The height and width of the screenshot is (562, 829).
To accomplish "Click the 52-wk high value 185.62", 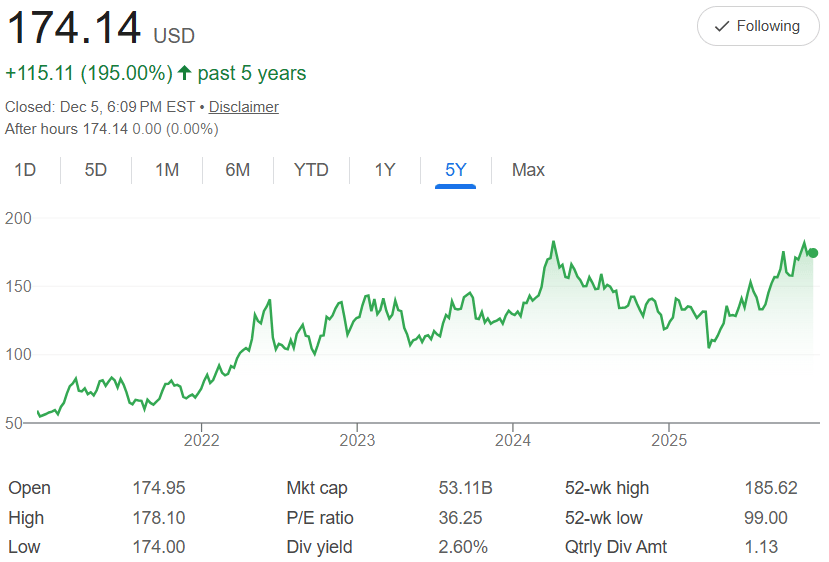I will pyautogui.click(x=771, y=488).
